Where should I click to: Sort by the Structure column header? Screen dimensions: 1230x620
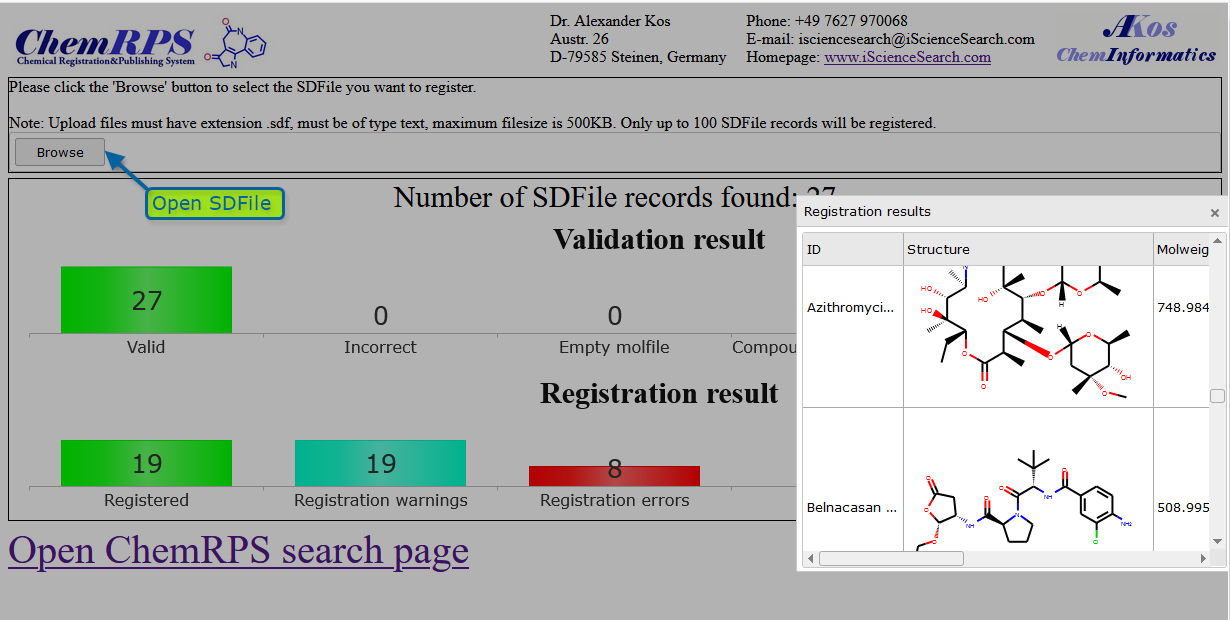point(1028,249)
